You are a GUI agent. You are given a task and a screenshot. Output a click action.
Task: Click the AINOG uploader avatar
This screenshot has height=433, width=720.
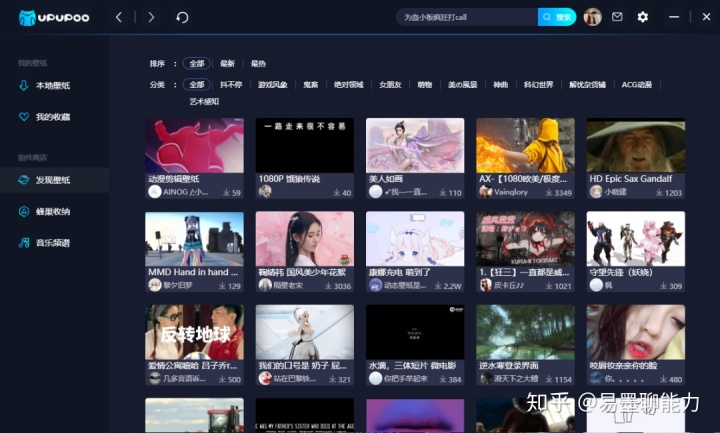tap(155, 192)
